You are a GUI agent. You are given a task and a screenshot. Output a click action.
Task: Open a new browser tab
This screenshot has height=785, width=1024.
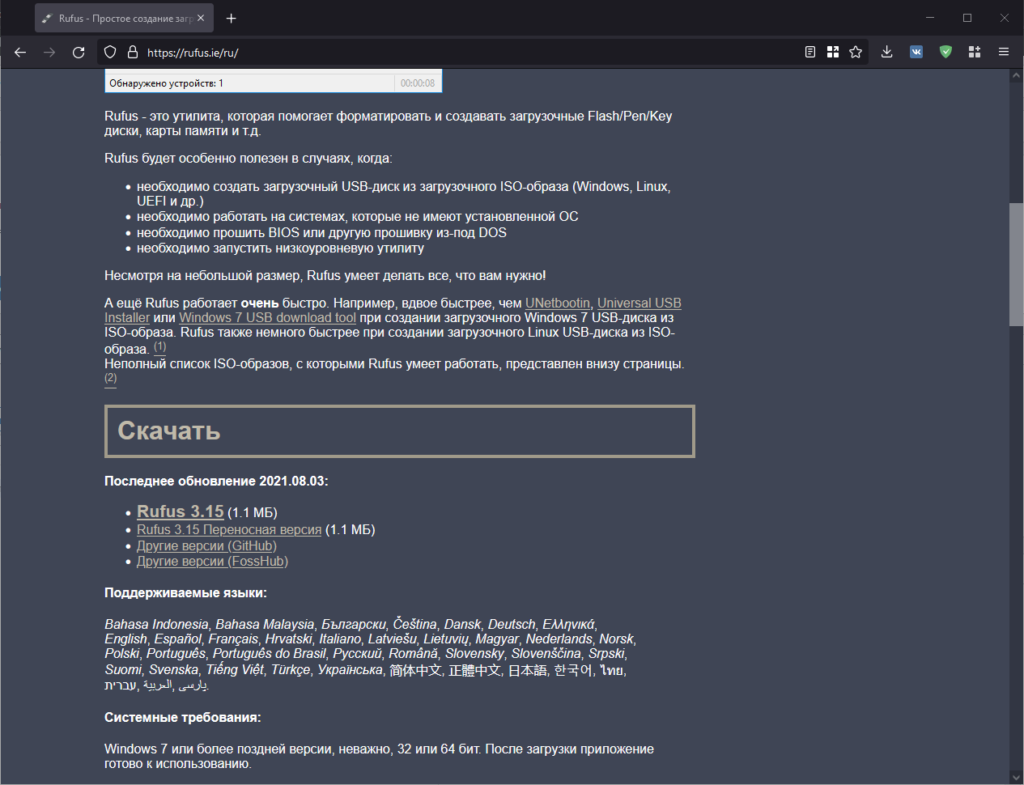231,18
